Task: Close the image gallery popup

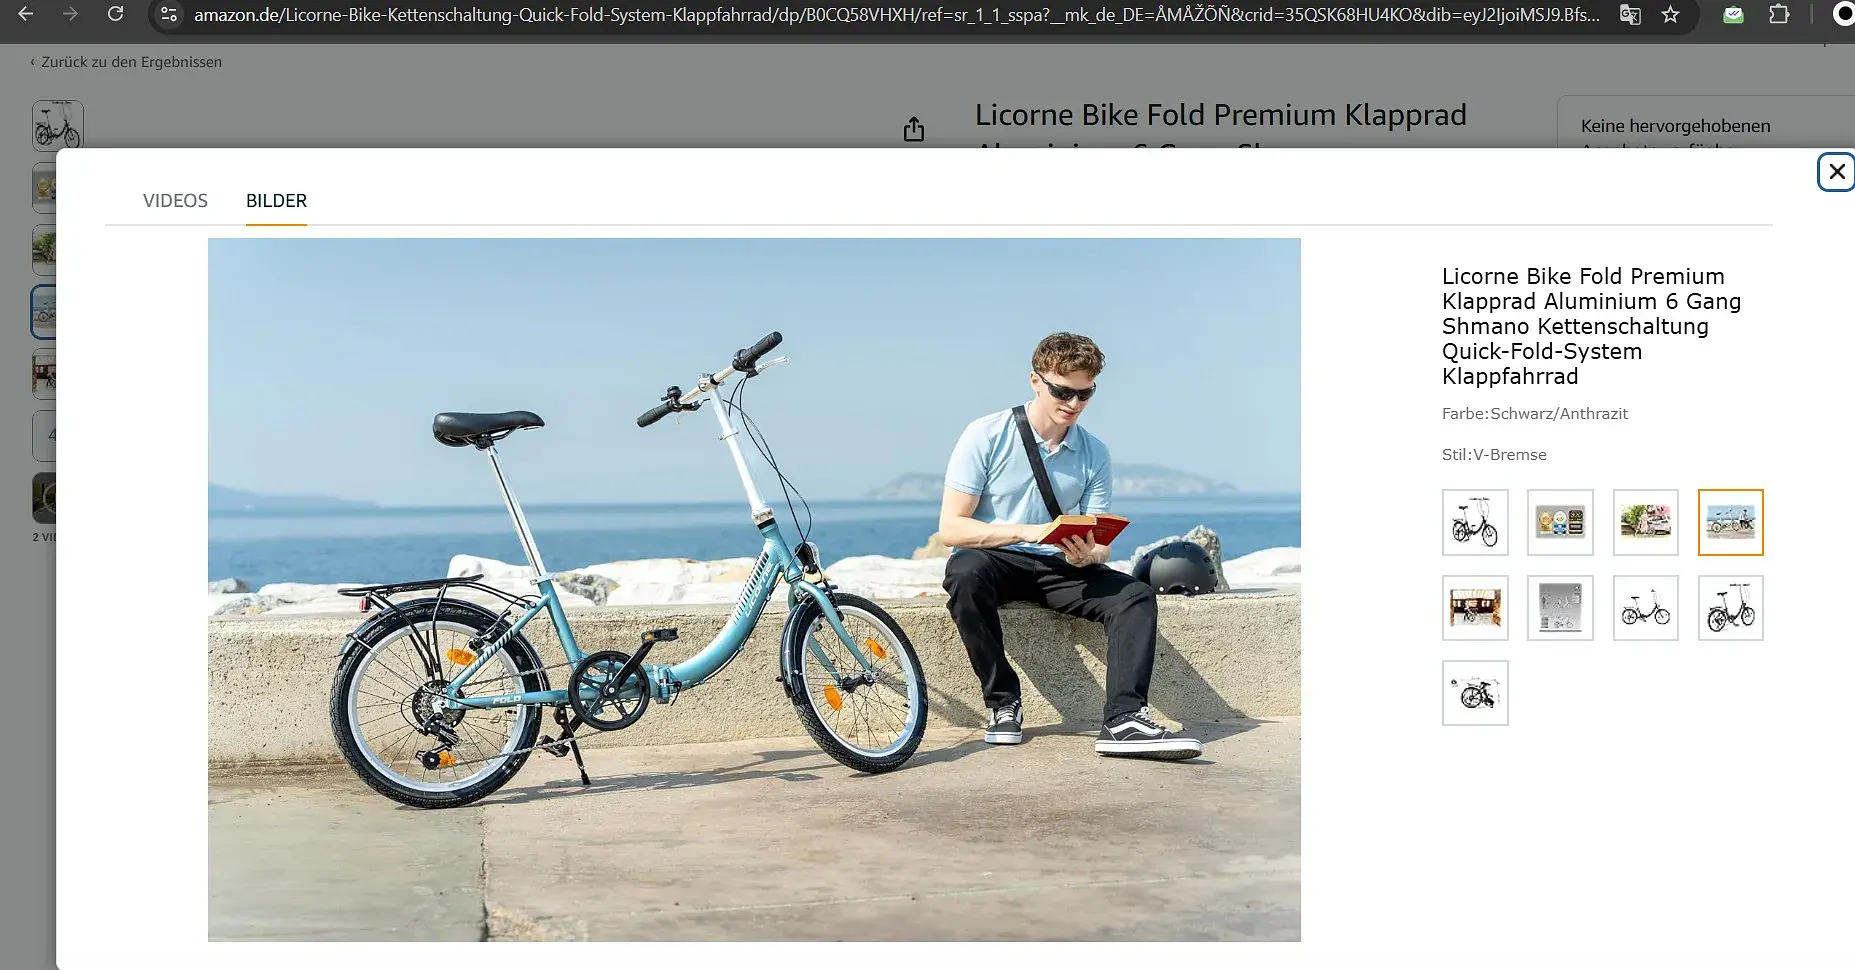Action: coord(1836,172)
